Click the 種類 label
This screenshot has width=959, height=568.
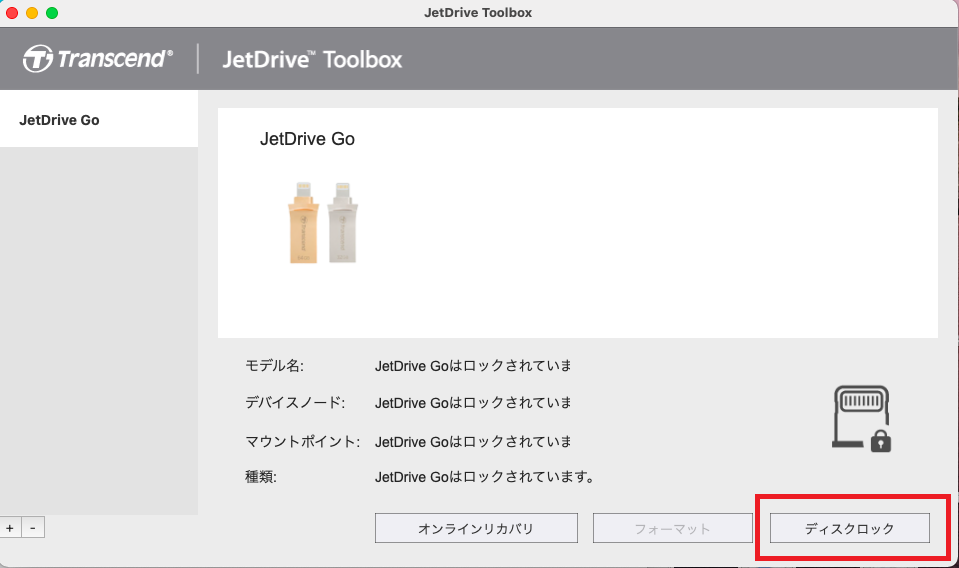point(261,477)
